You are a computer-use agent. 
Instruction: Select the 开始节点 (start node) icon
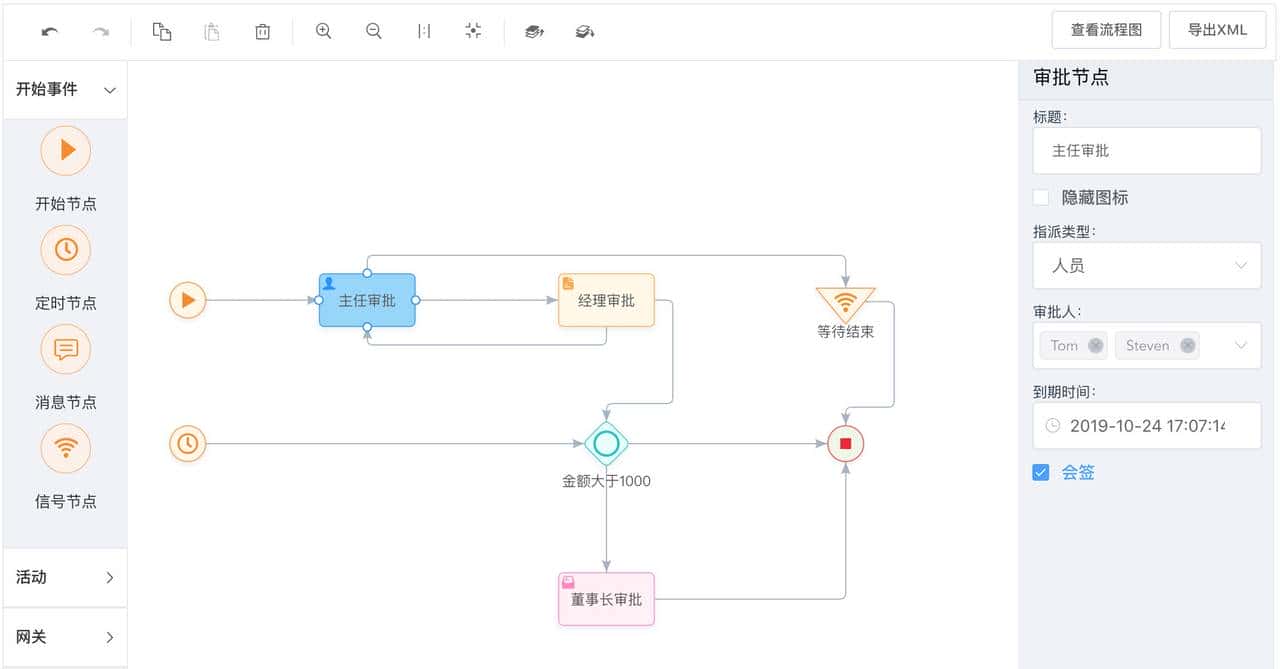click(x=65, y=150)
